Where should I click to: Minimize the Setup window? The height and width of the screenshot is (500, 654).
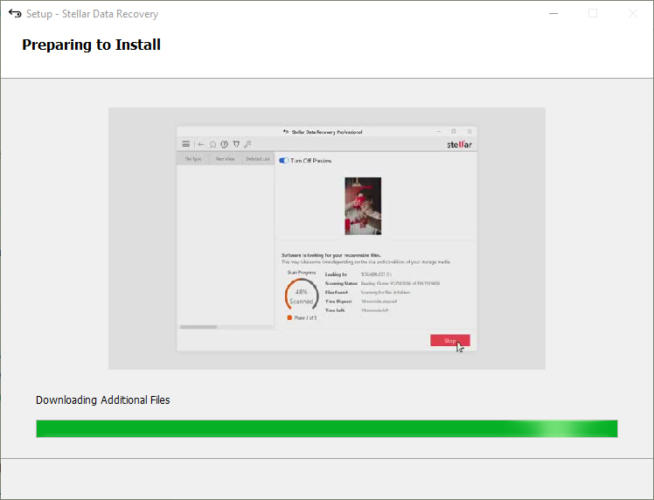[x=553, y=14]
